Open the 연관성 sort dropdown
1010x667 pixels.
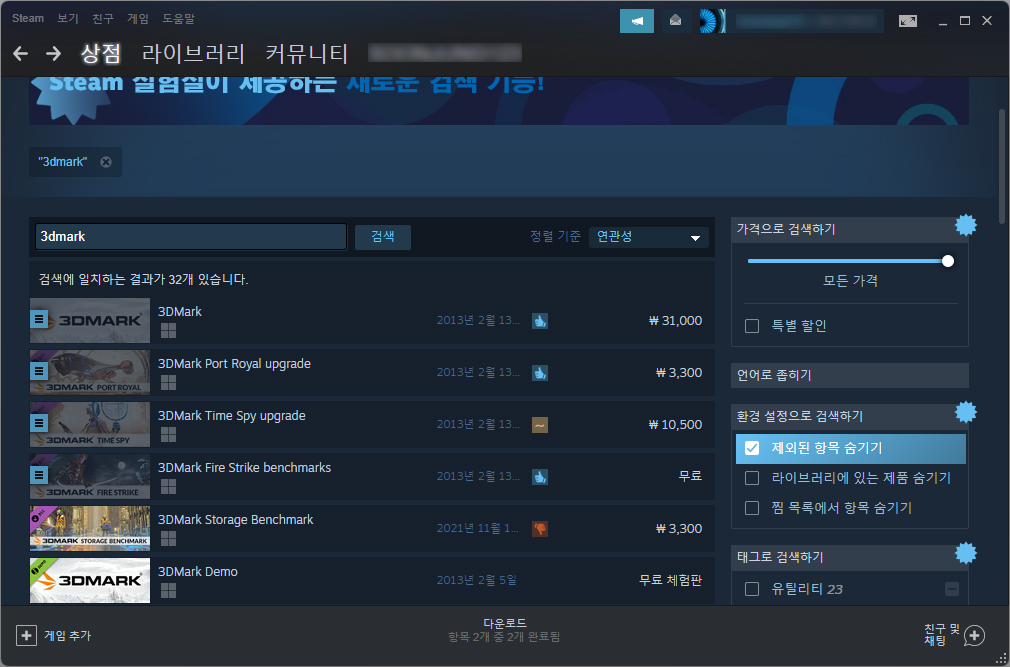649,237
